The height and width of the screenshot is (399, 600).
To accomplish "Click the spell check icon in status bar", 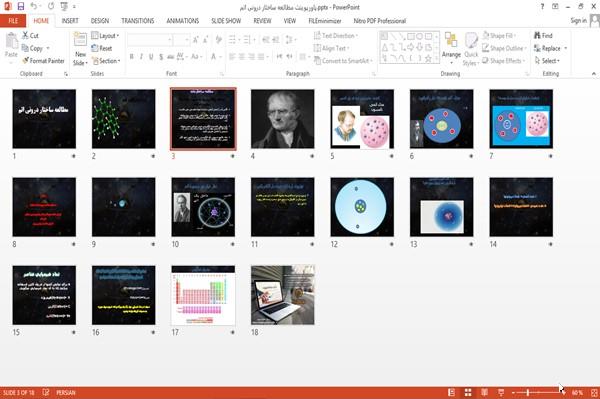I will pos(46,392).
